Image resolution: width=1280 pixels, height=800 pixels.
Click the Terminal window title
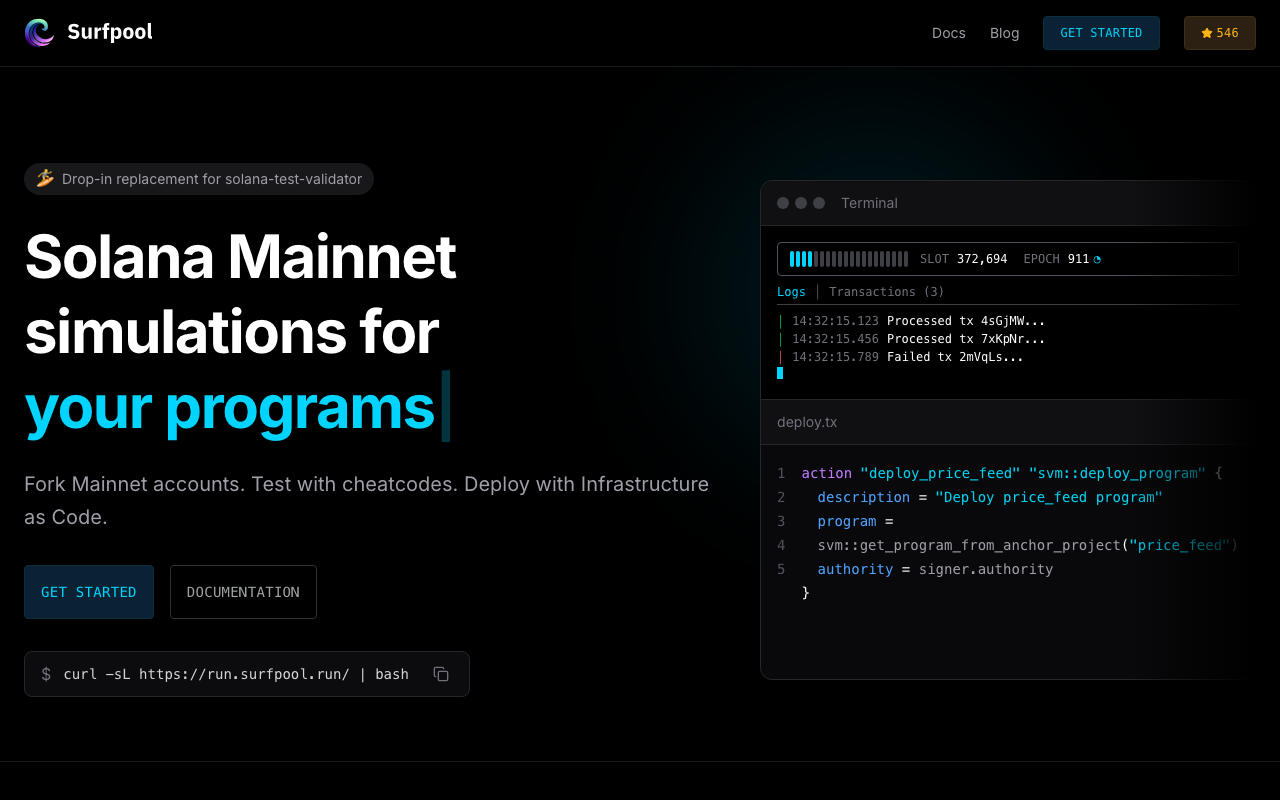pyautogui.click(x=869, y=203)
